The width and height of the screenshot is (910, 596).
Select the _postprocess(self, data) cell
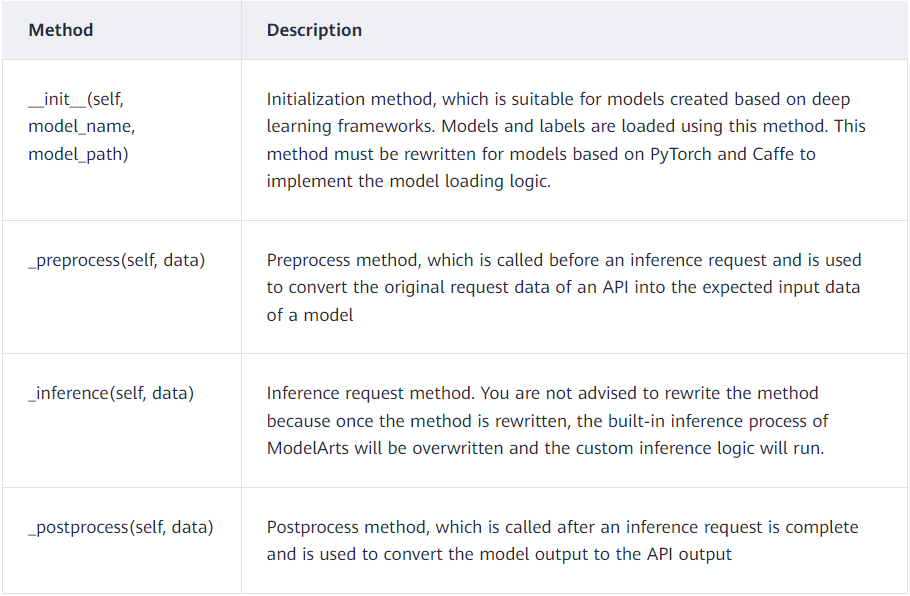(120, 527)
